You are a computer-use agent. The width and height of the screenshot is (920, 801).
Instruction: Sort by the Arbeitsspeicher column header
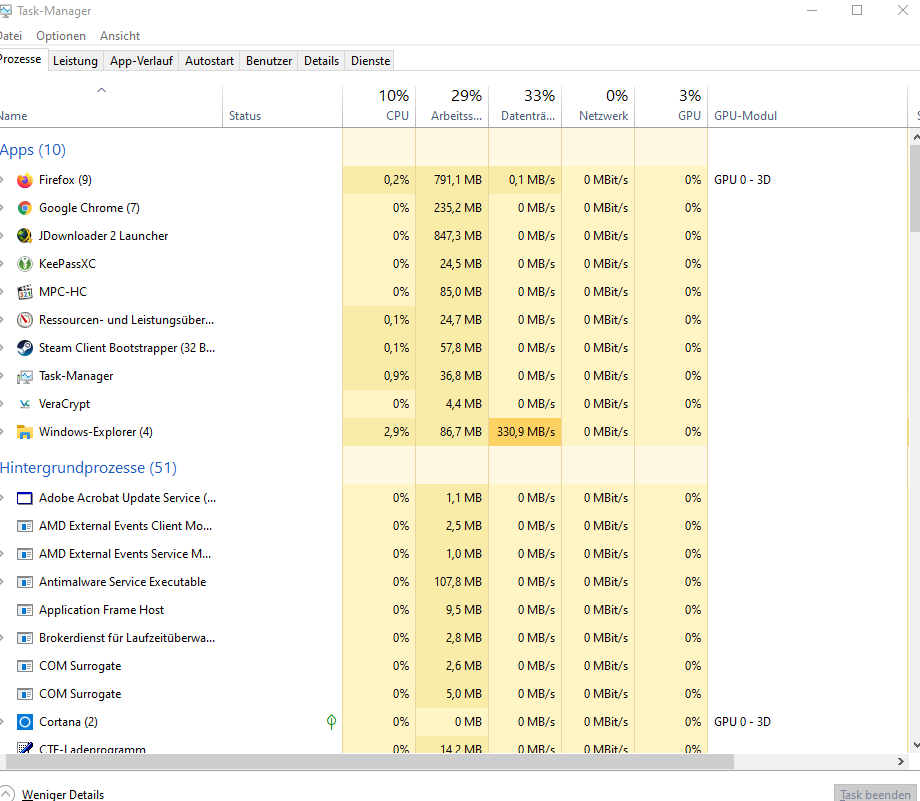pyautogui.click(x=452, y=106)
